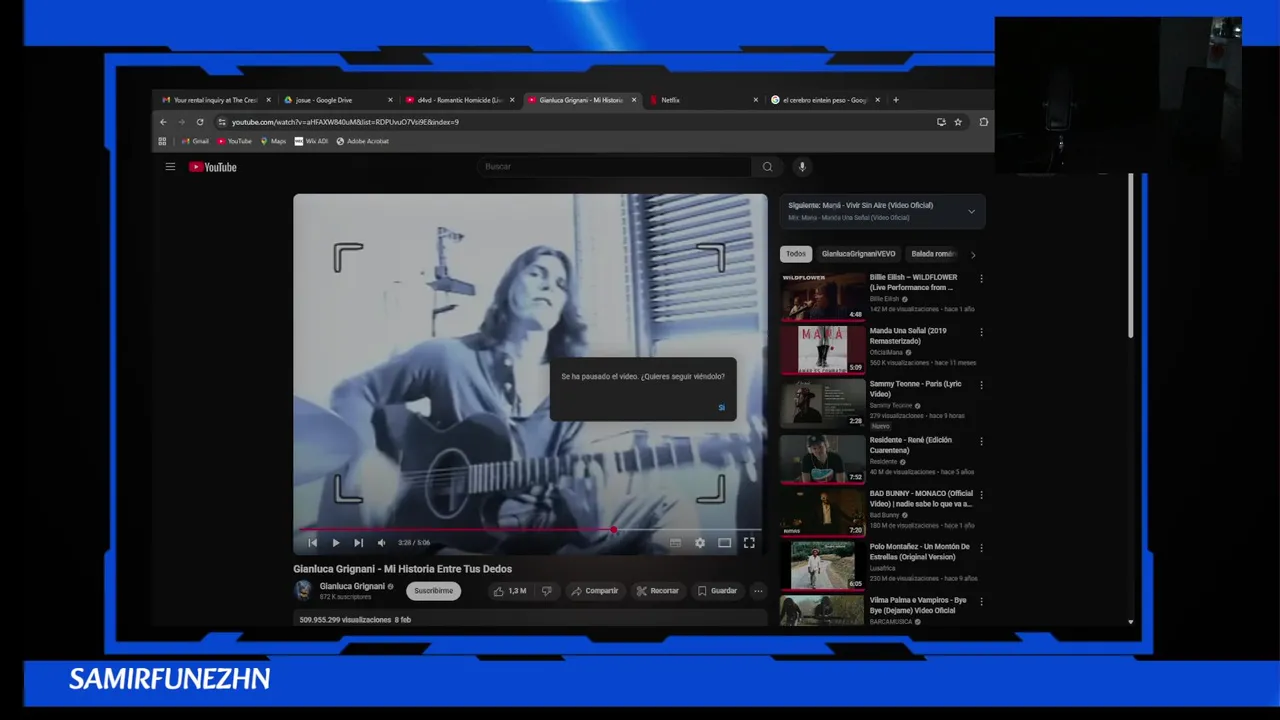Screen dimensions: 1280x720
Task: Open options menu for Vilma Palma video
Action: pos(981,601)
